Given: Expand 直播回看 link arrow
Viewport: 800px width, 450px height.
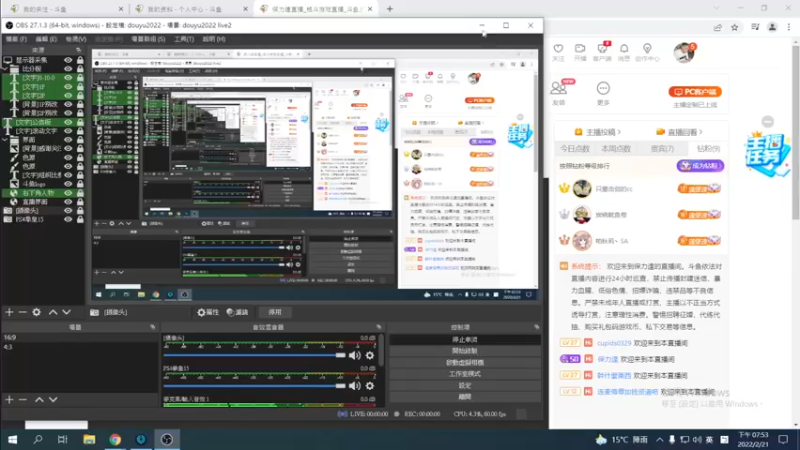Looking at the screenshot, I should coord(701,132).
